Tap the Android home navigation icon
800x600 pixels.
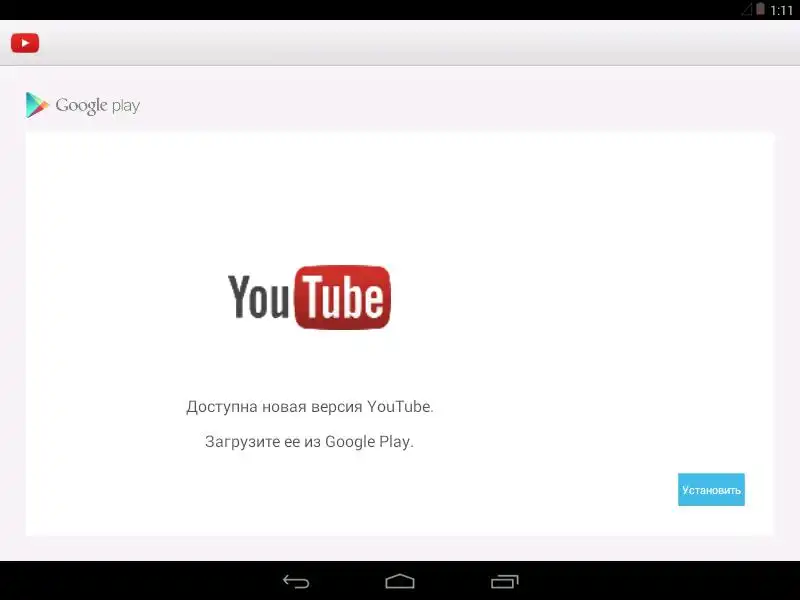pos(400,582)
